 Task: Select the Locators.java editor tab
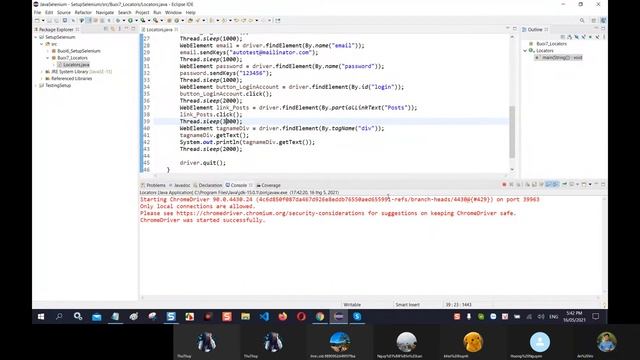click(159, 30)
